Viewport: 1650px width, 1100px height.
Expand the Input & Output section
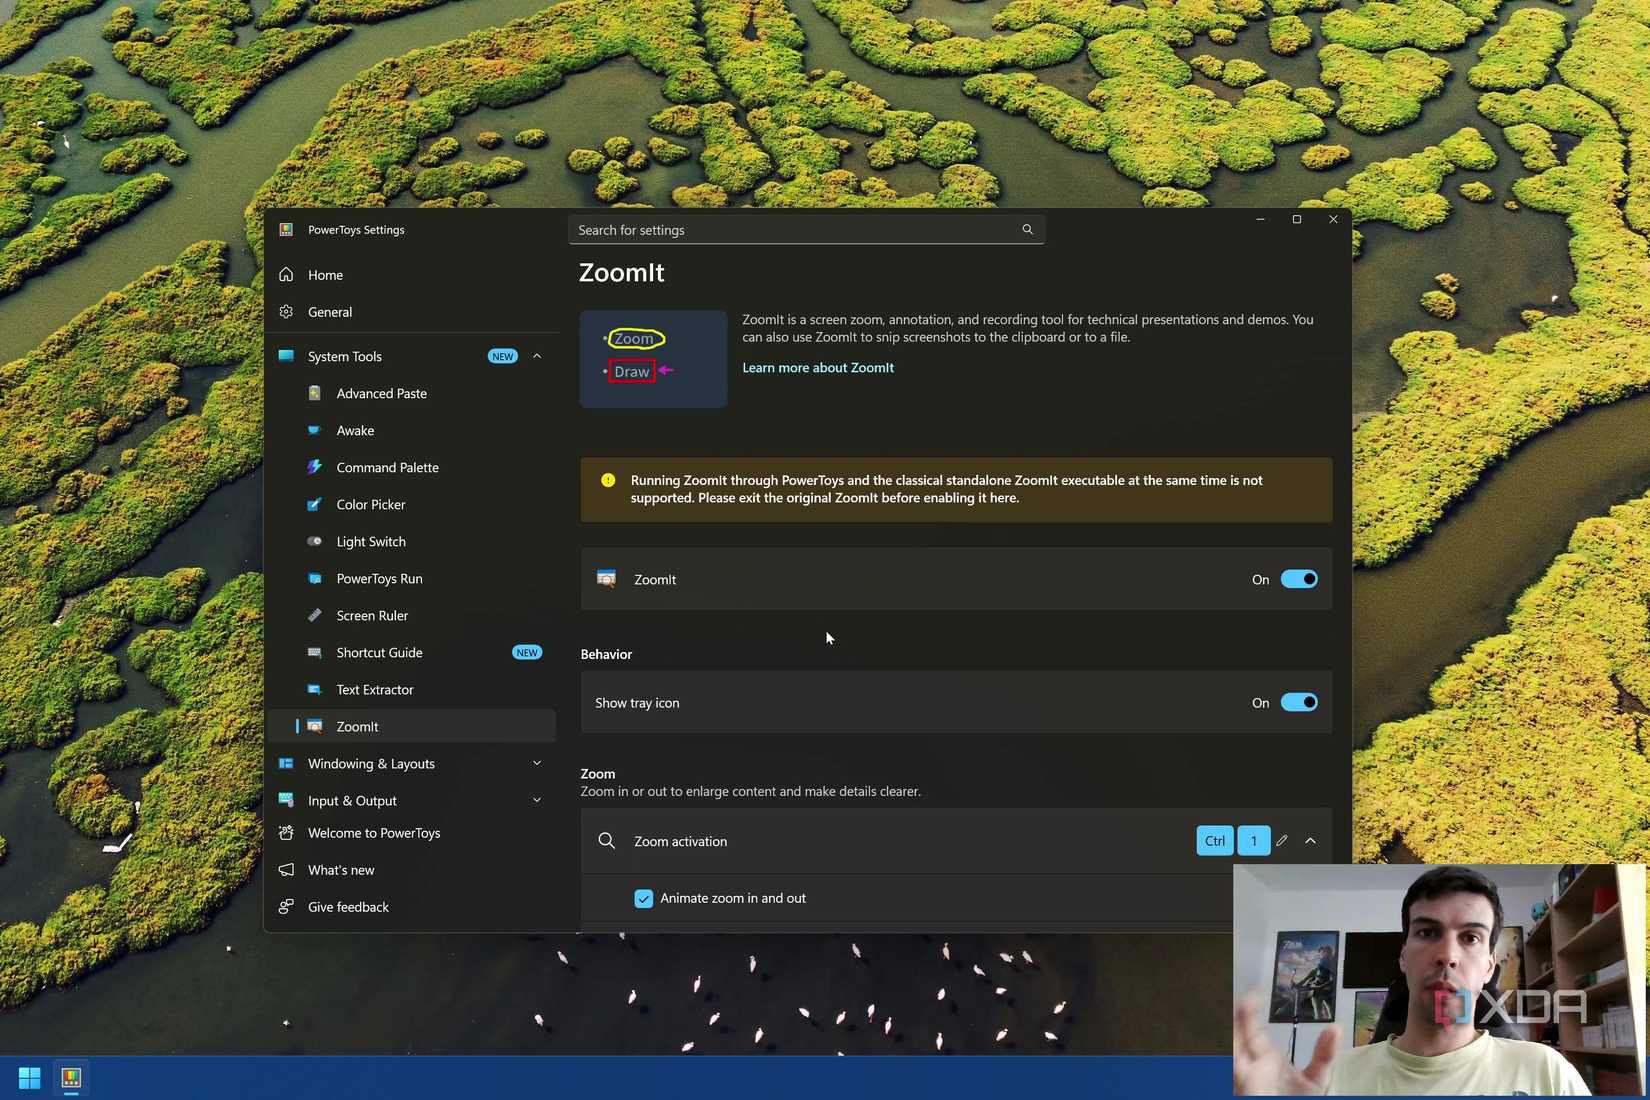(537, 800)
